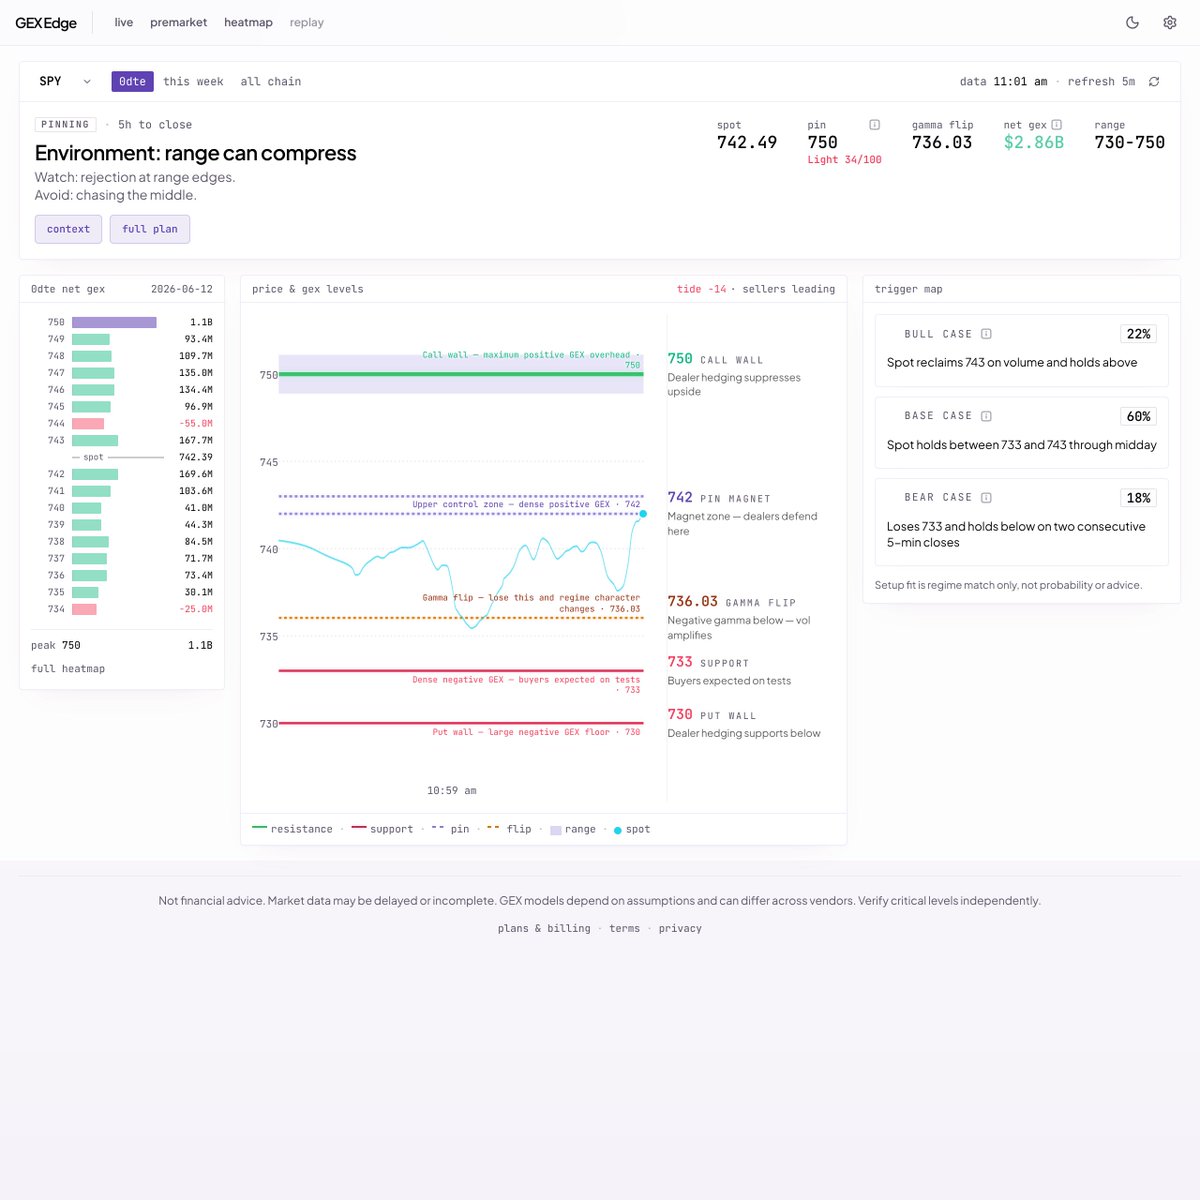Click the 10:59 am chart time label
Image resolution: width=1200 pixels, height=1200 pixels.
pos(452,791)
